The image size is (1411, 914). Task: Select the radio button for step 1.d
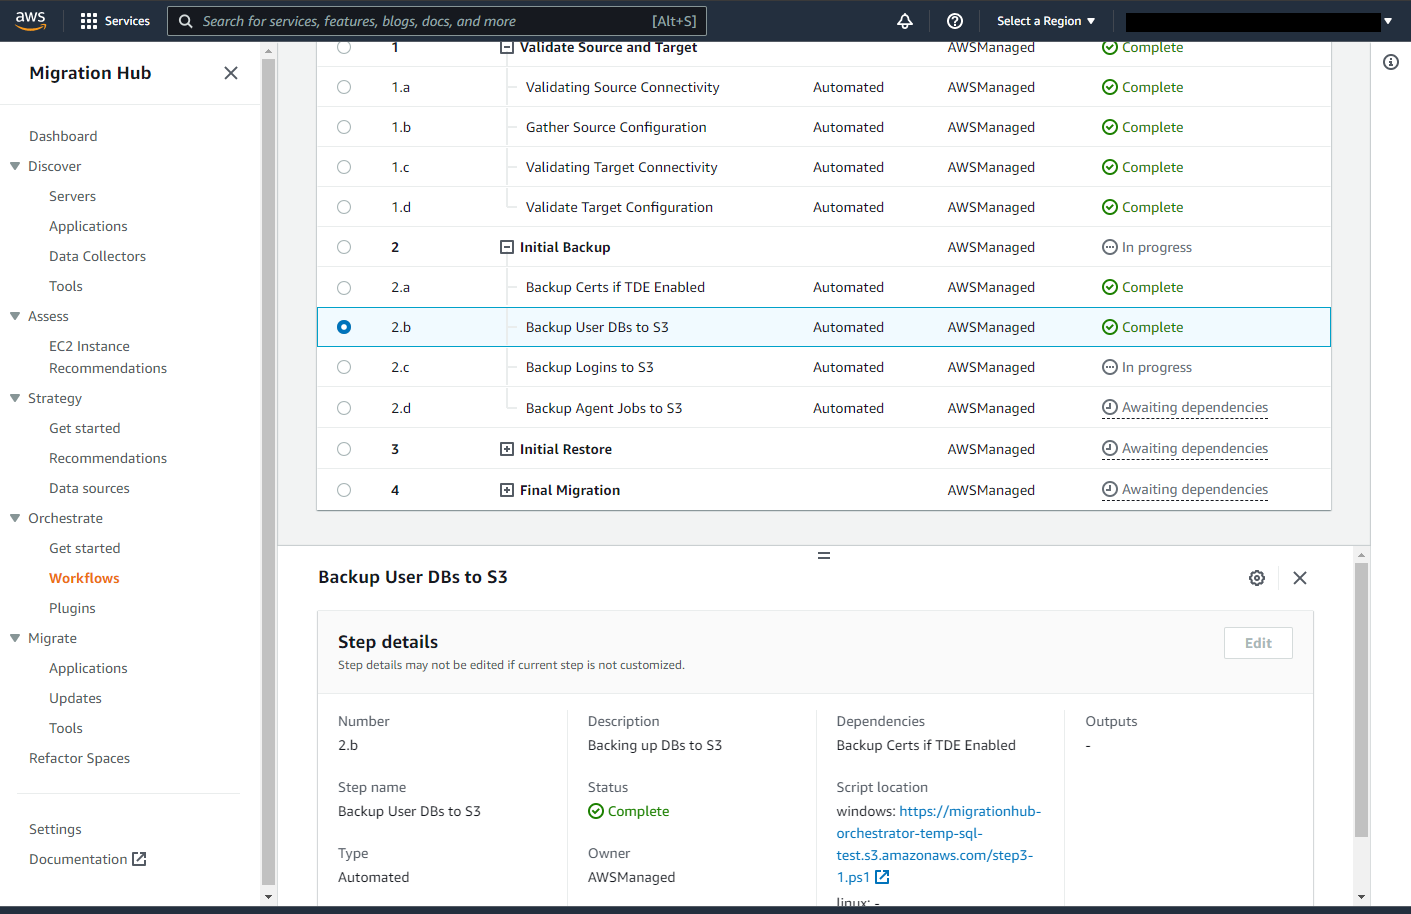point(344,207)
